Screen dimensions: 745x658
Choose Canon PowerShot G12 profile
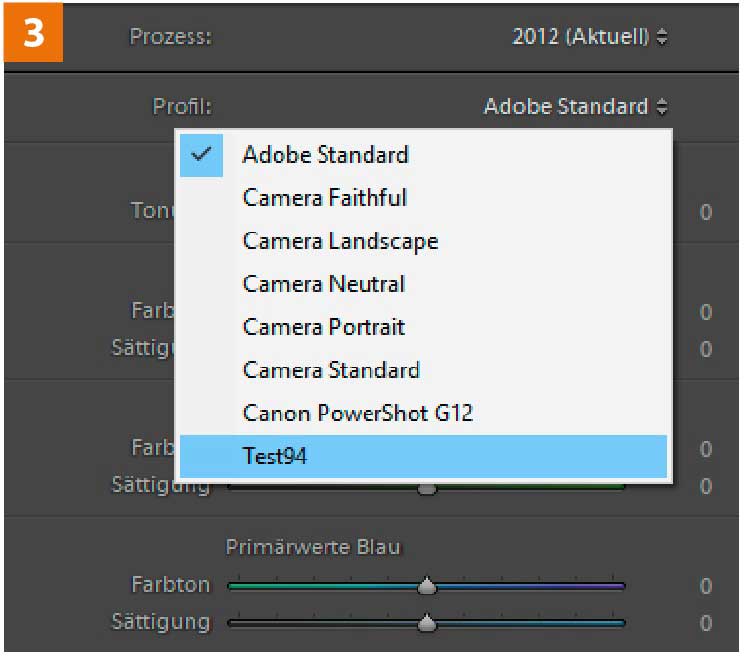click(357, 413)
